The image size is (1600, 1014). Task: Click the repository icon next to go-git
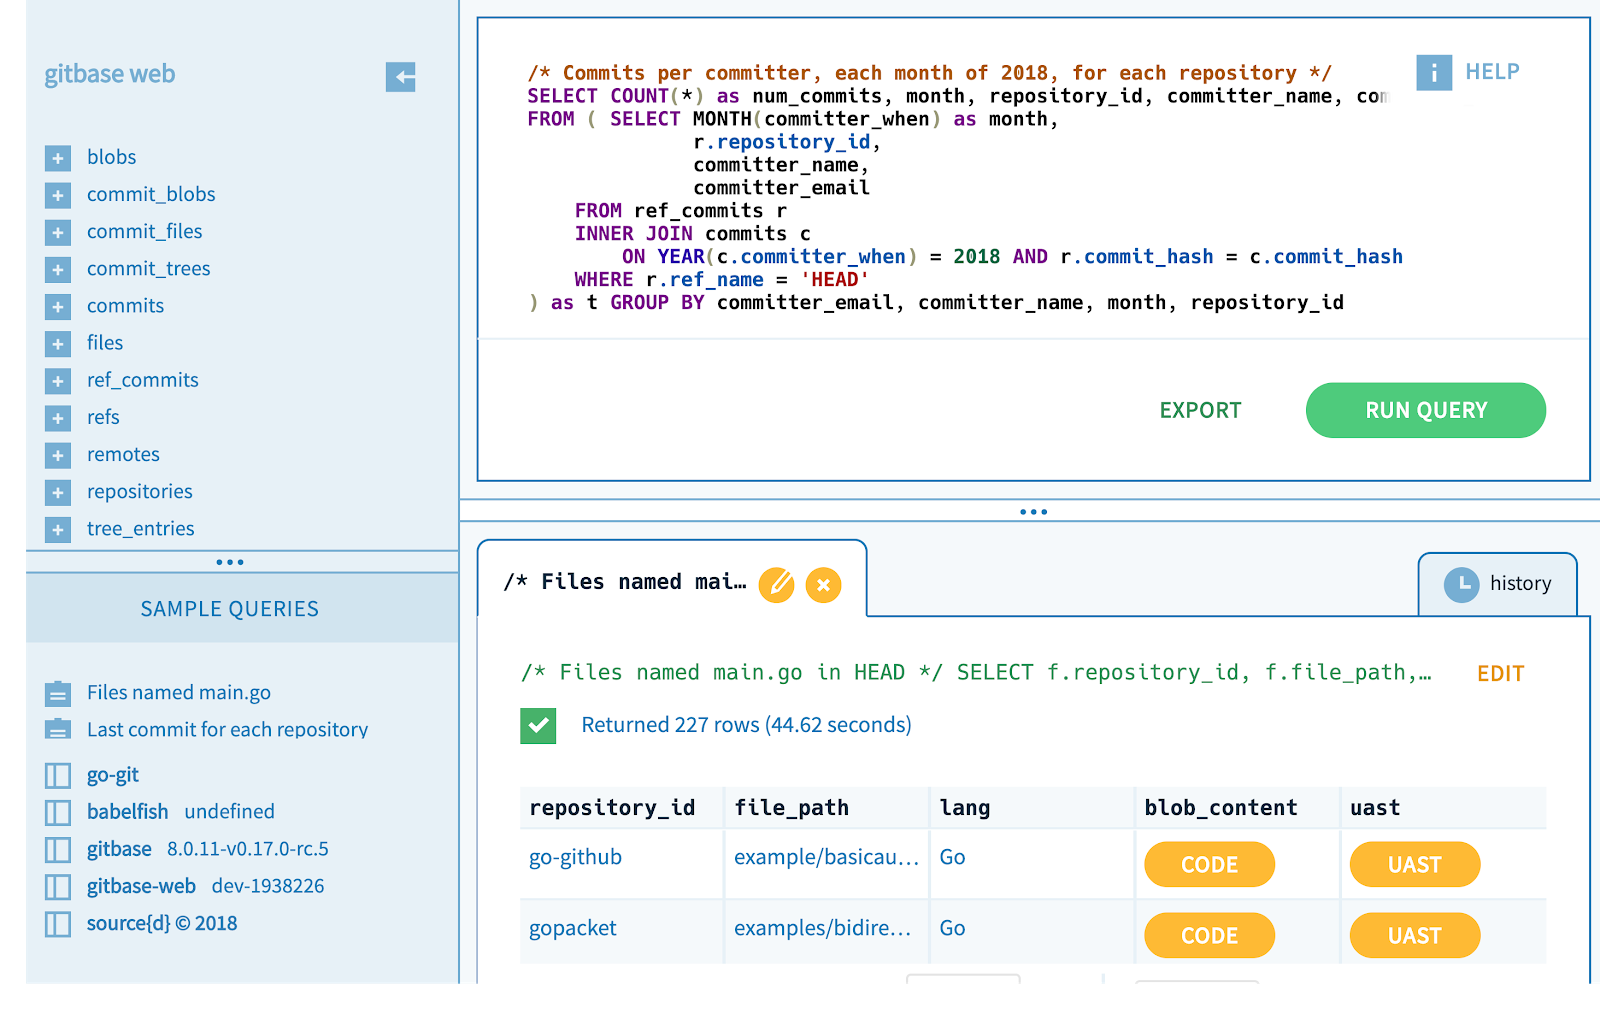click(x=57, y=774)
